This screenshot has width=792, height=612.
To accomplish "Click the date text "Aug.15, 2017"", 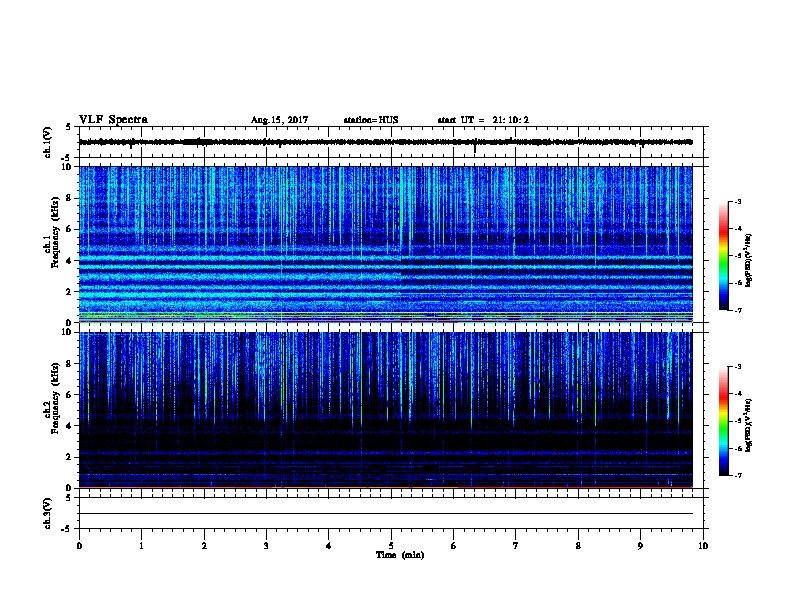I will (x=279, y=120).
